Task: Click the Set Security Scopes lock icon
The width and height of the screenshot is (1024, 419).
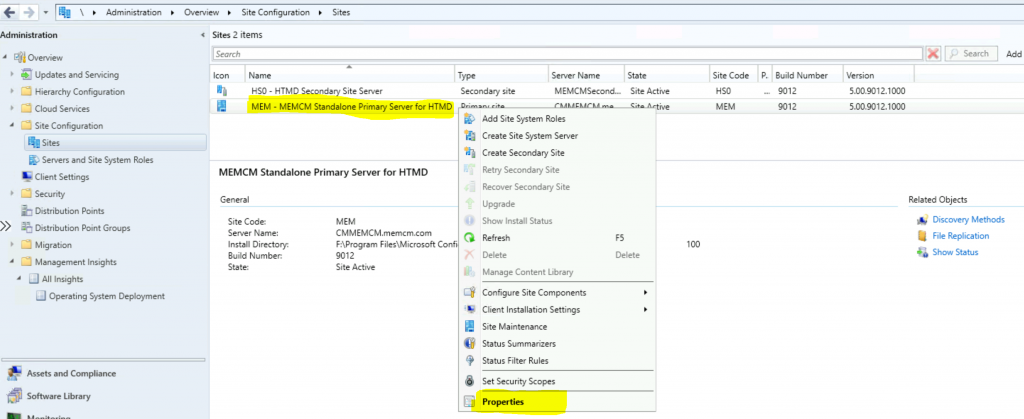Action: click(469, 381)
